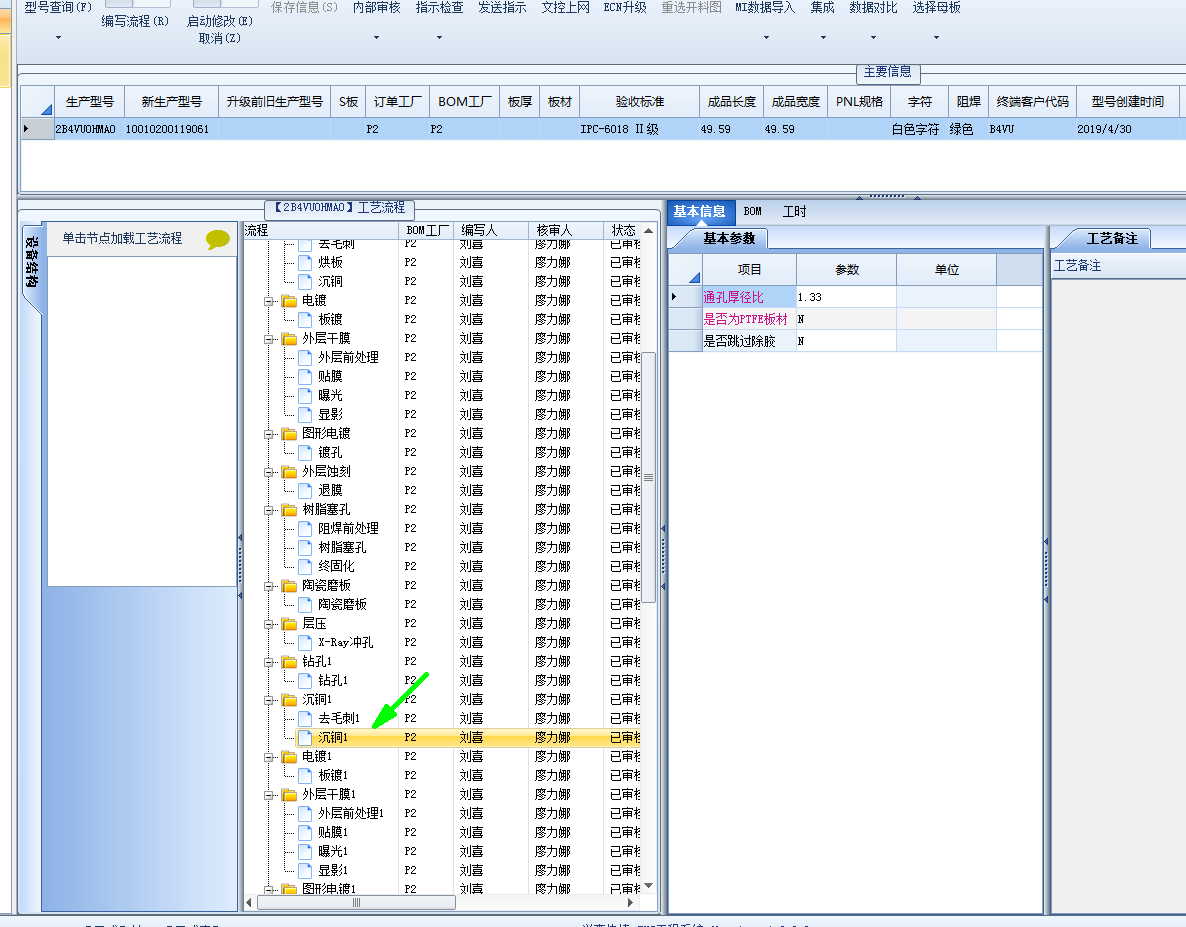Screen dimensions: 1186x927
Task: Click the folder icon beside 图形电镀
Action: [289, 434]
